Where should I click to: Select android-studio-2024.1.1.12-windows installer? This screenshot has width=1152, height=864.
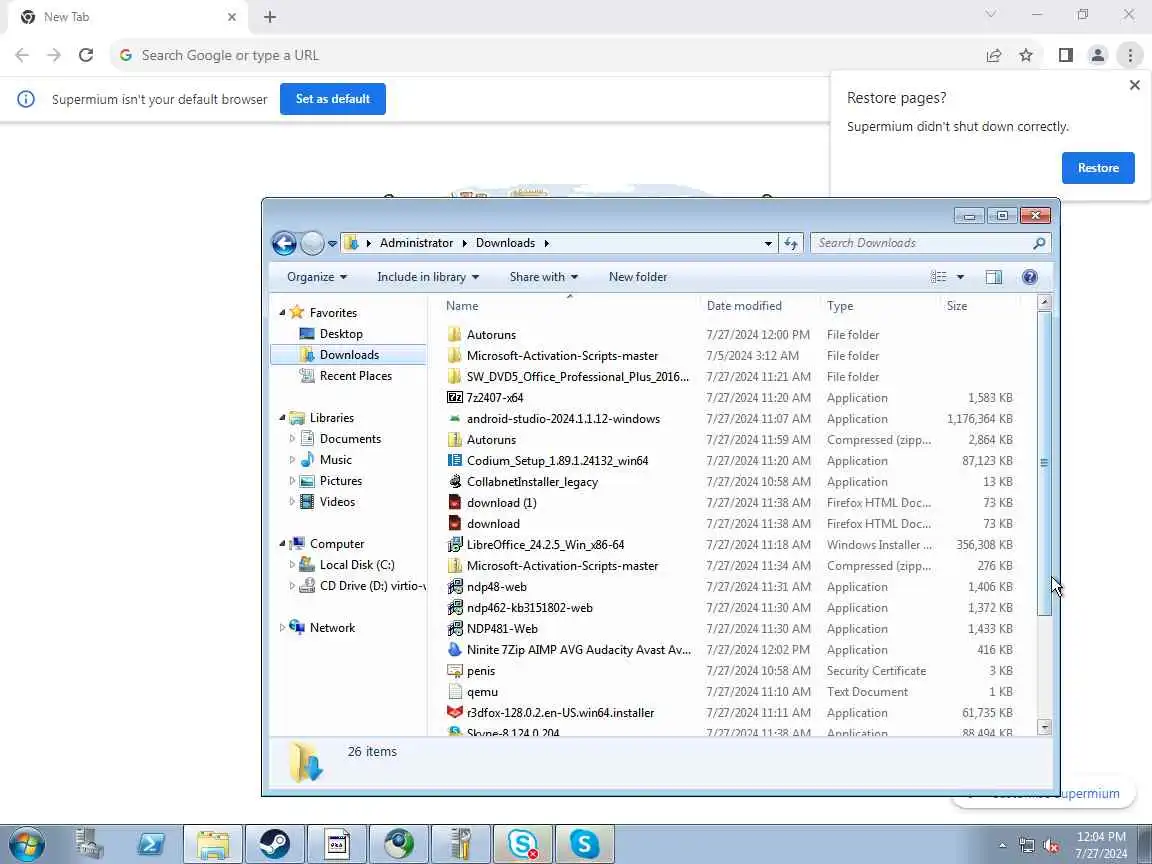click(x=563, y=419)
